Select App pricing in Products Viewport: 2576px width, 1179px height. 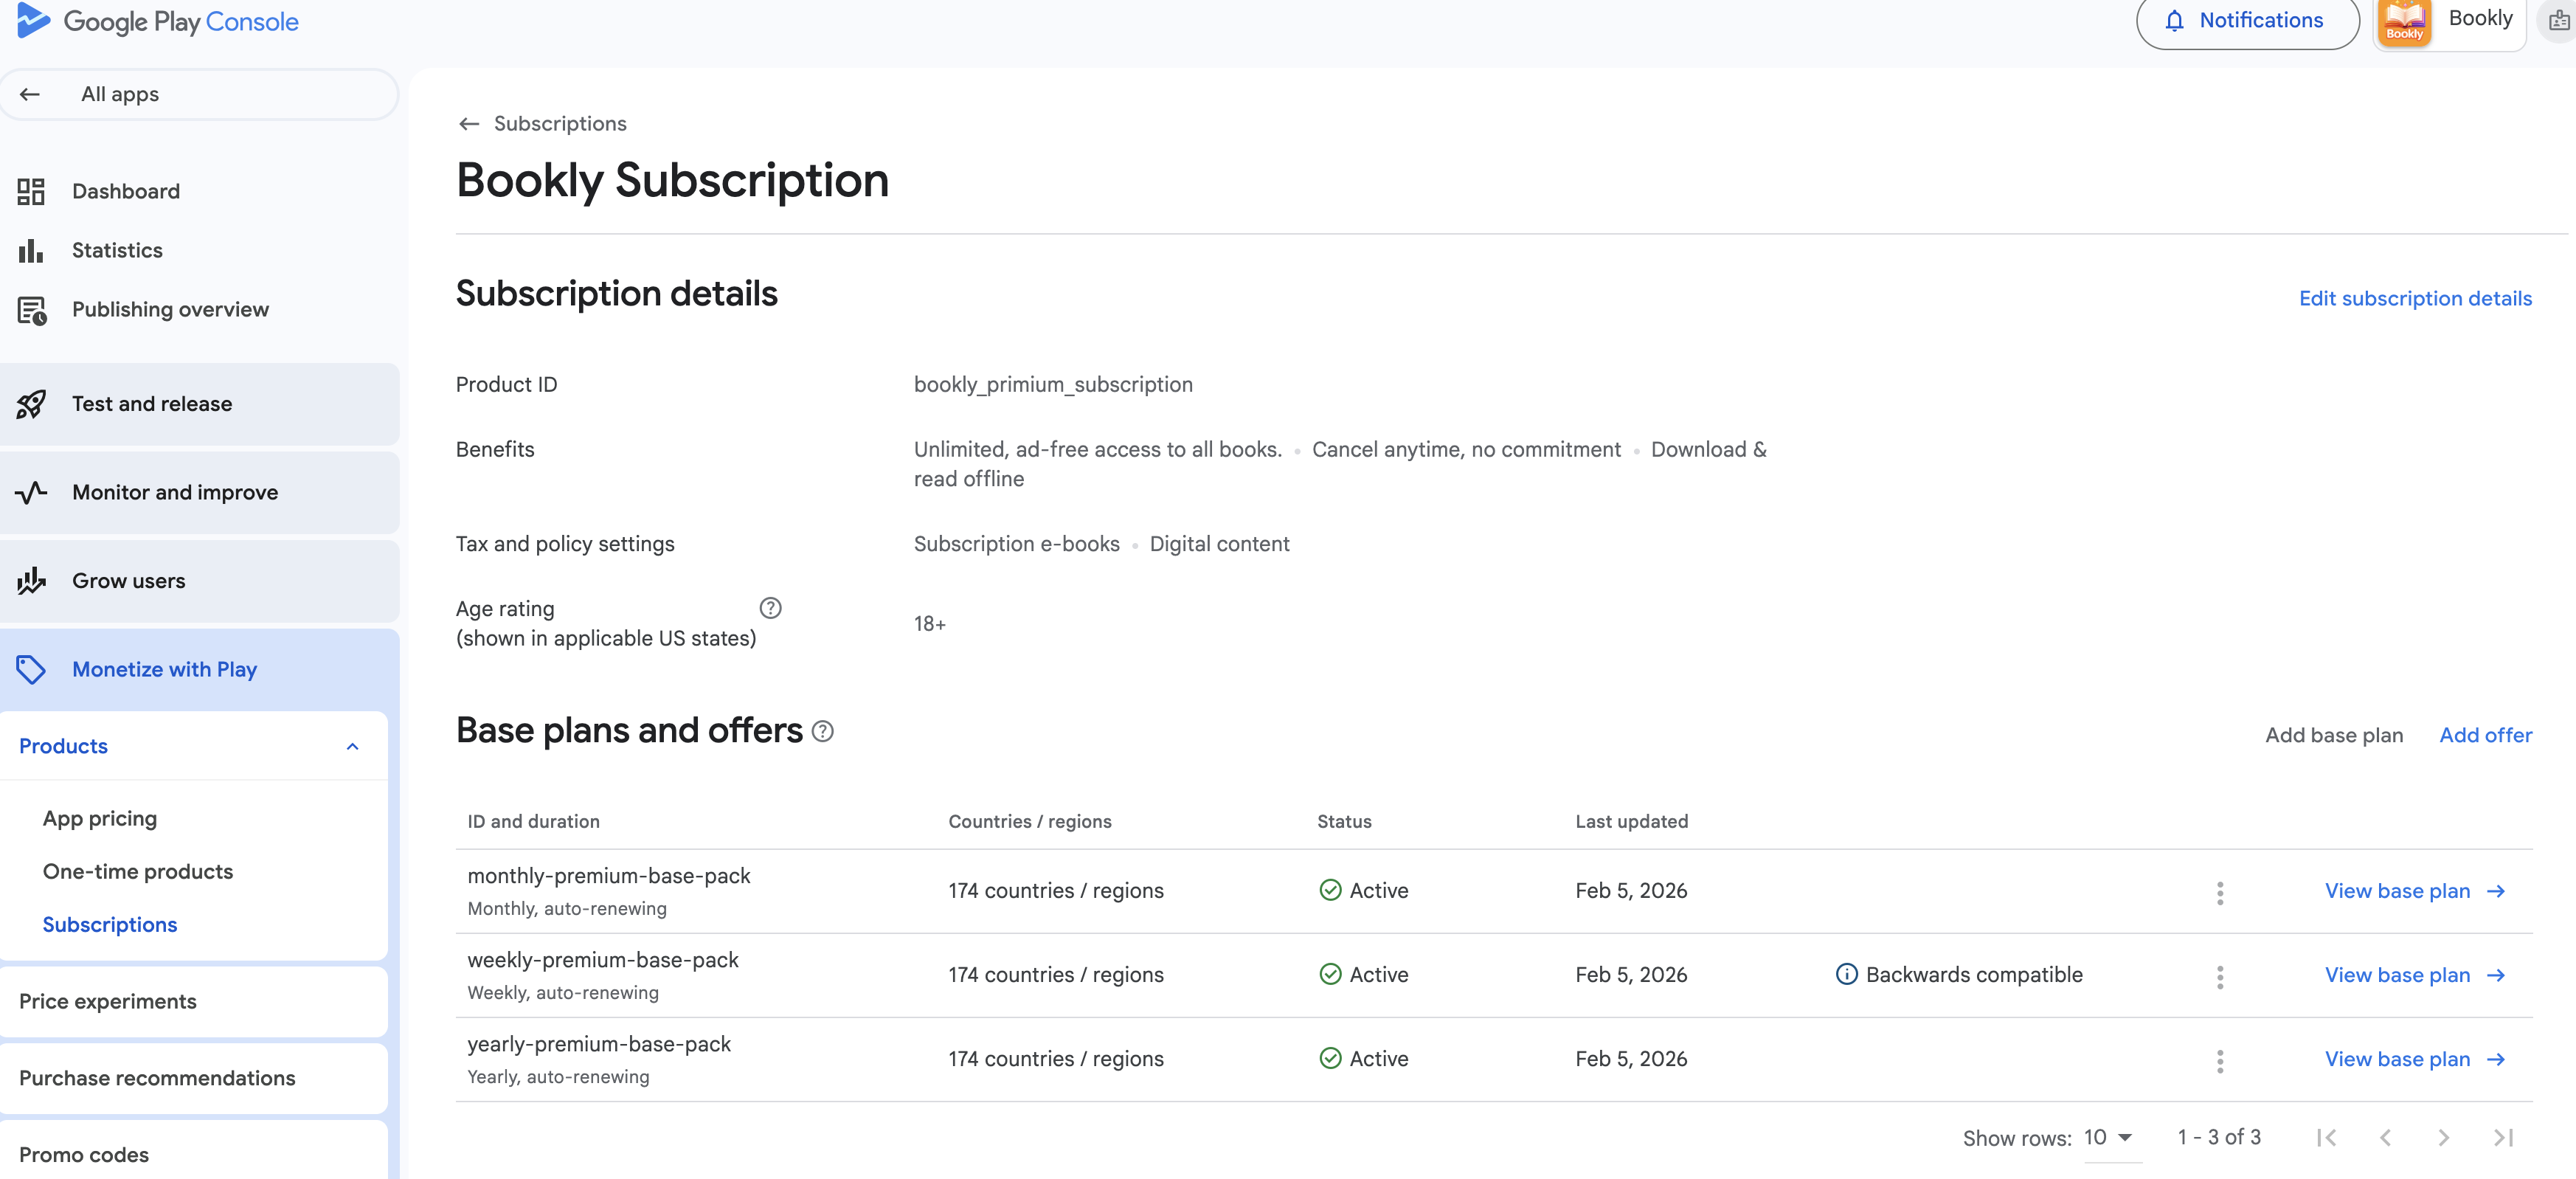100,818
